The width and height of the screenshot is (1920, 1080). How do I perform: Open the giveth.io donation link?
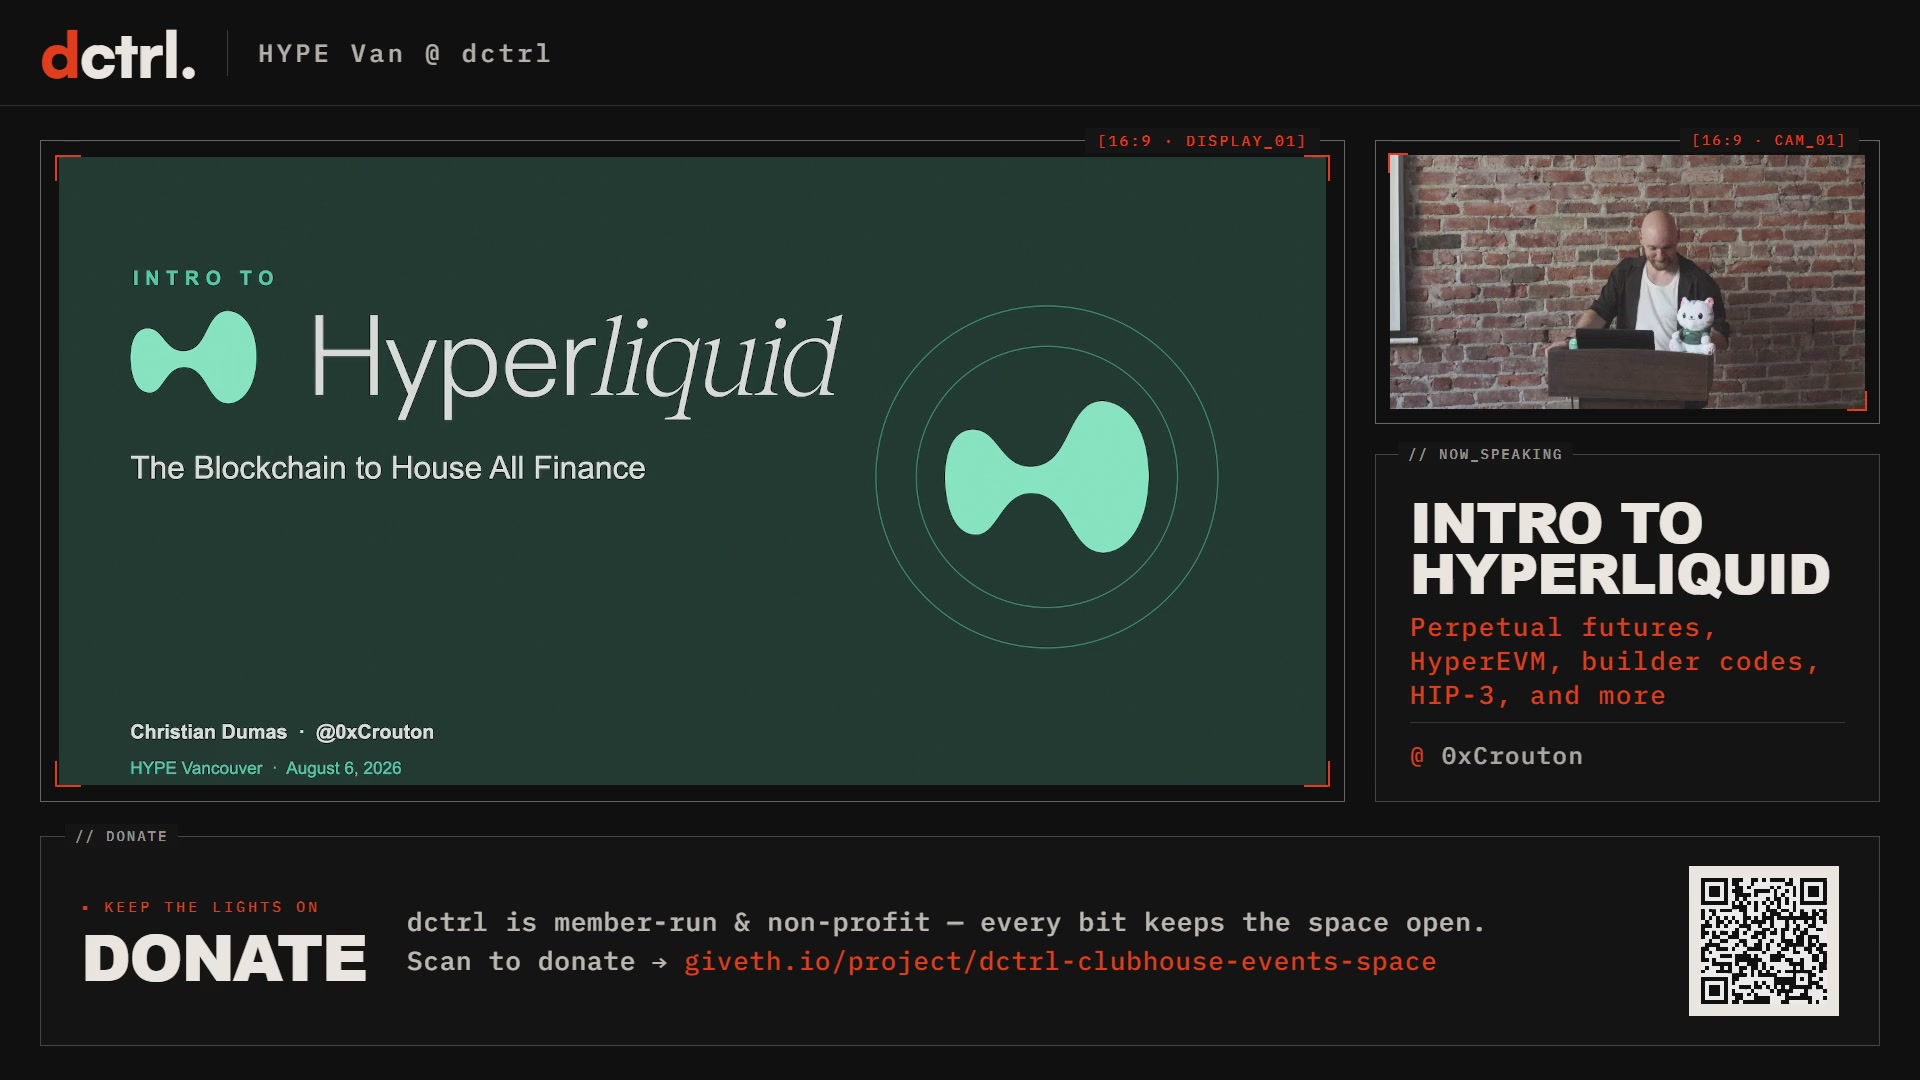point(1060,961)
